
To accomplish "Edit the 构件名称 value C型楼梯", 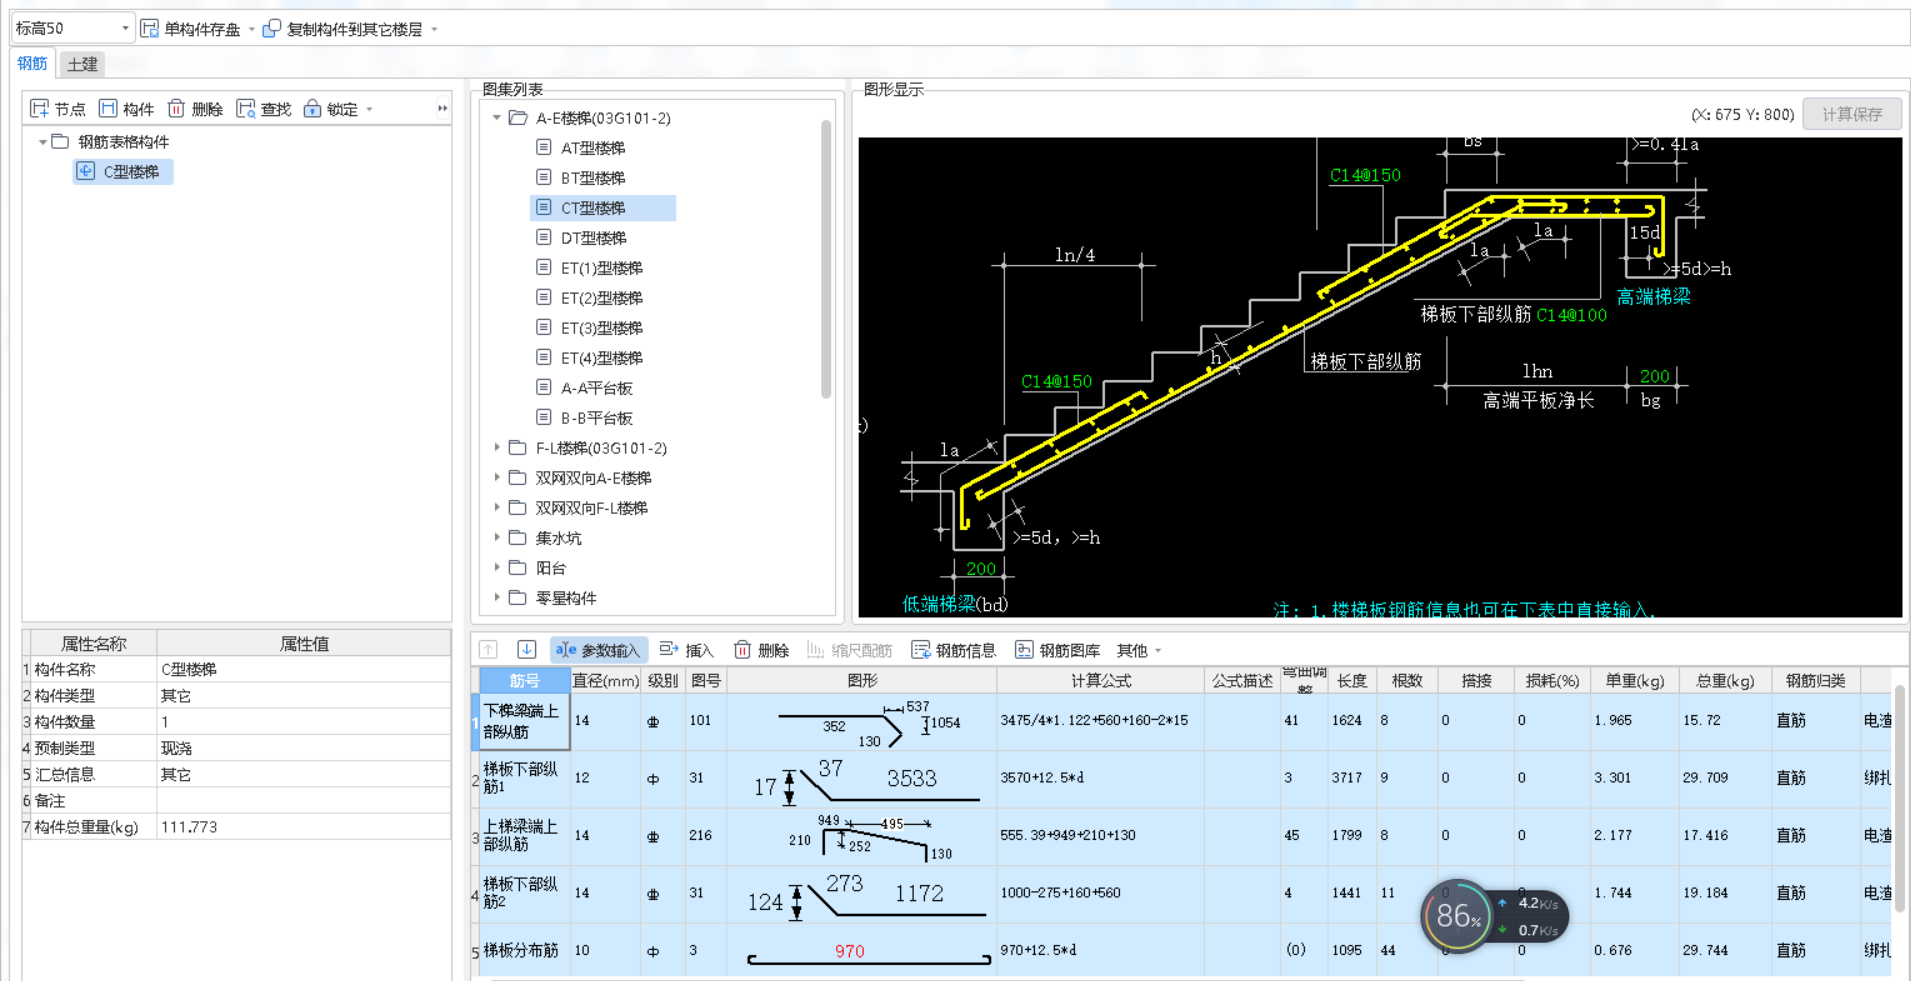I will click(303, 669).
